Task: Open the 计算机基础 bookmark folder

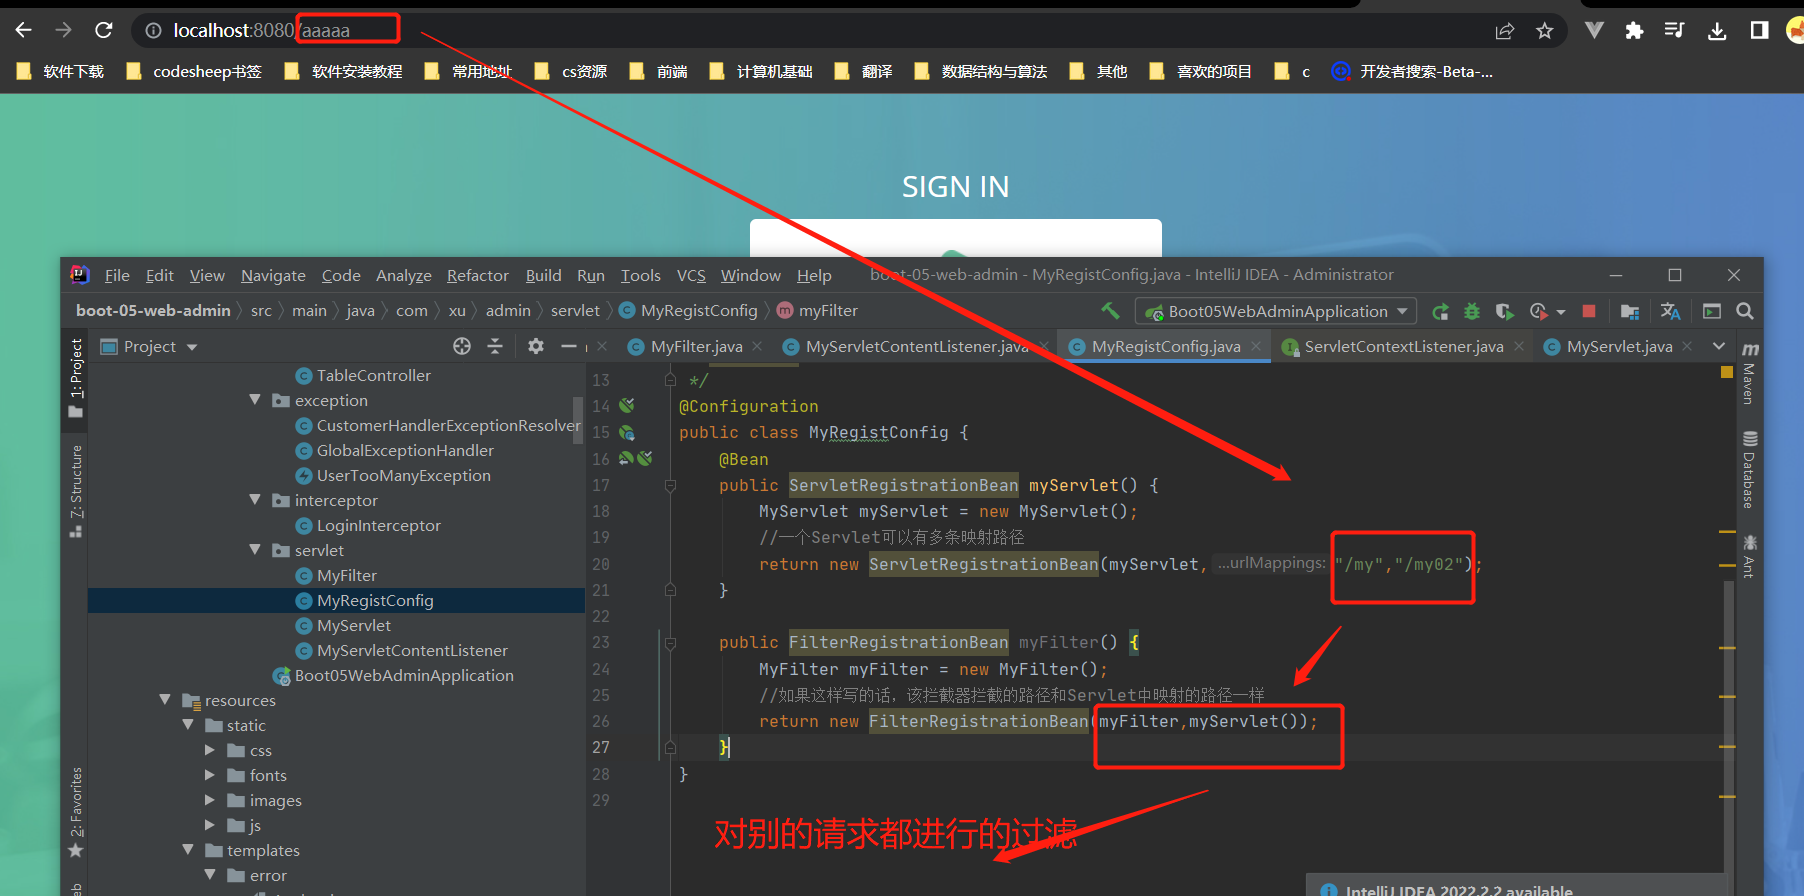Action: click(761, 71)
